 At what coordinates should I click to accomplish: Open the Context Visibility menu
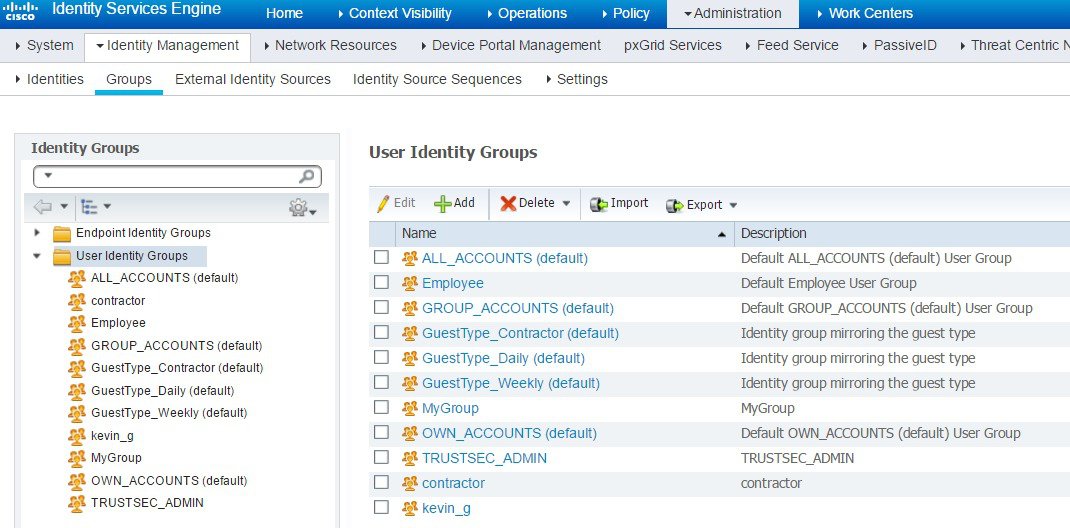(x=395, y=13)
